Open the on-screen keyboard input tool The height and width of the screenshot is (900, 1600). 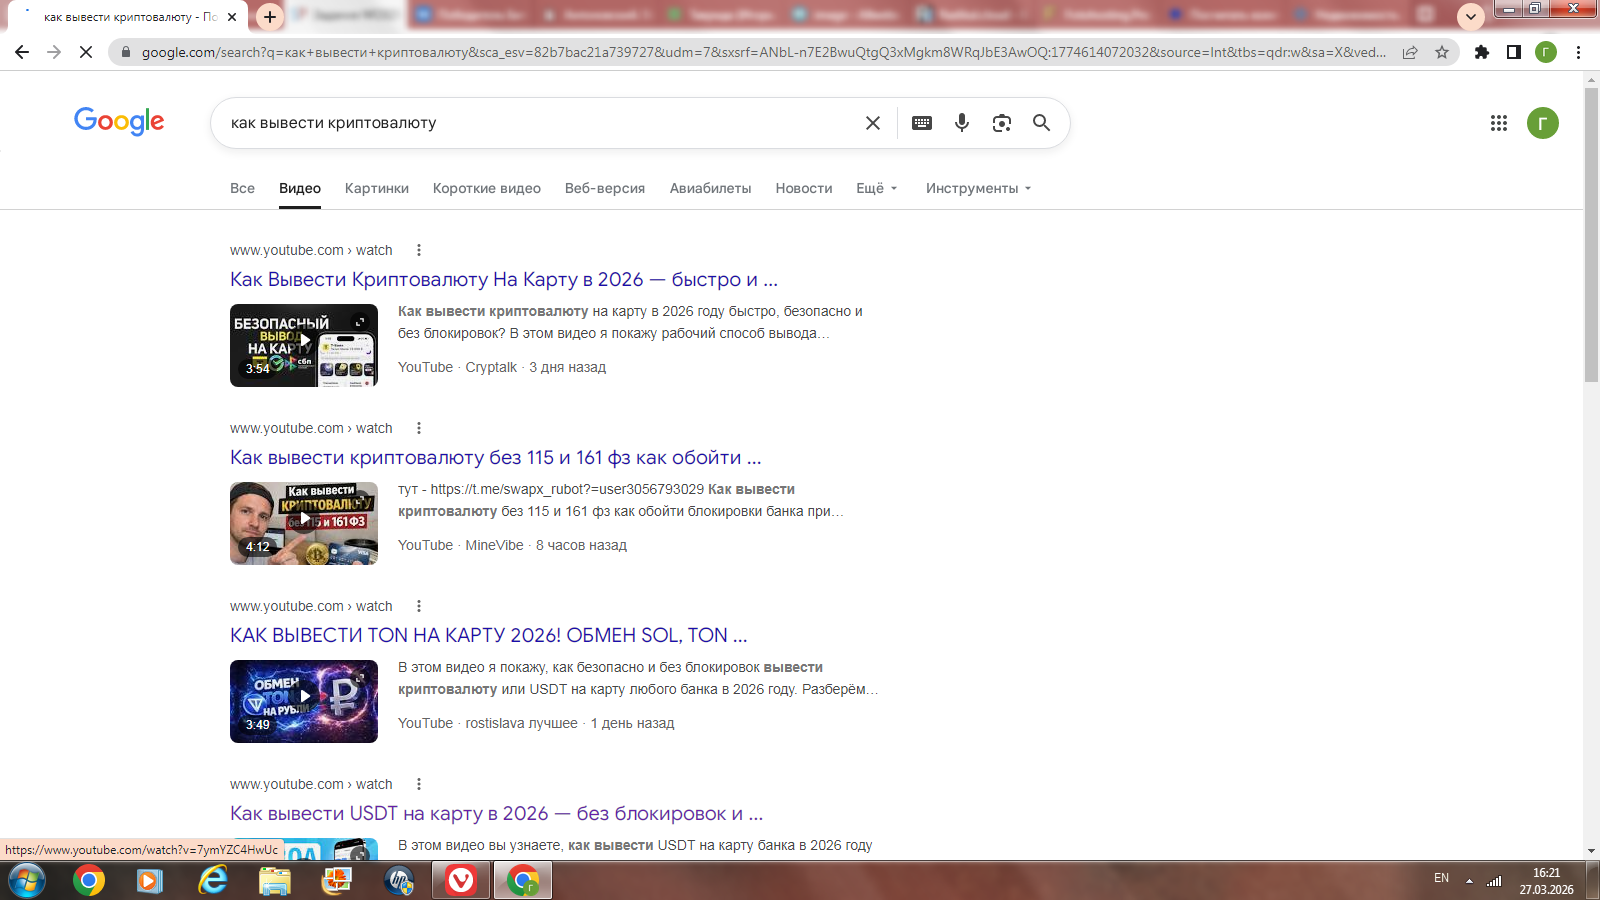pos(922,123)
